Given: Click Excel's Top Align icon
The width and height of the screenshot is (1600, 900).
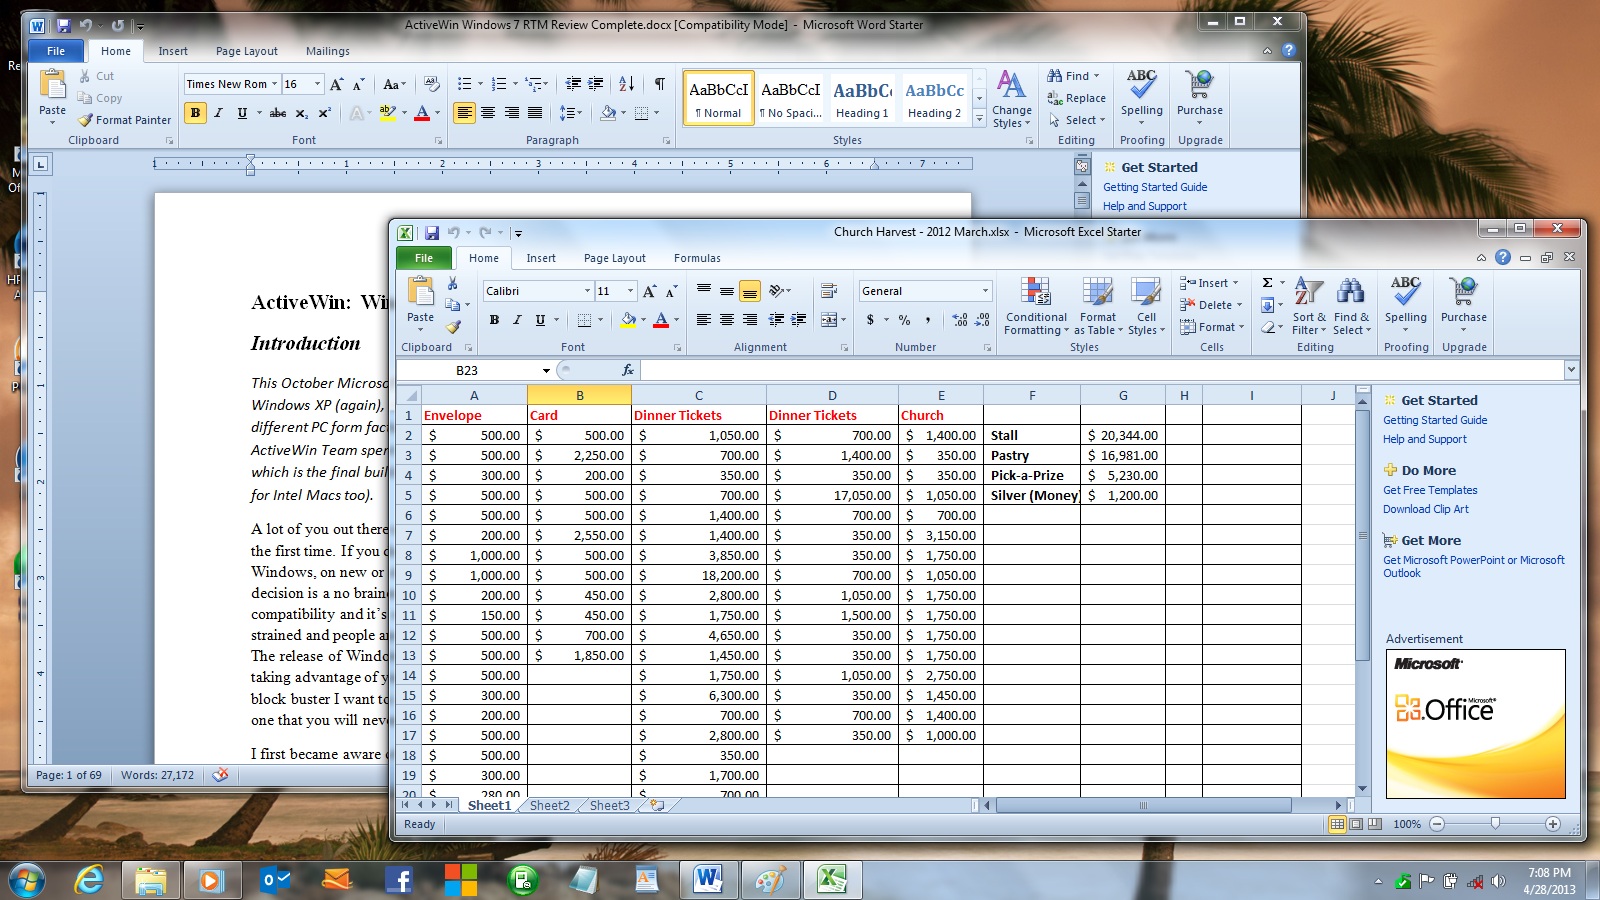Looking at the screenshot, I should (x=704, y=291).
